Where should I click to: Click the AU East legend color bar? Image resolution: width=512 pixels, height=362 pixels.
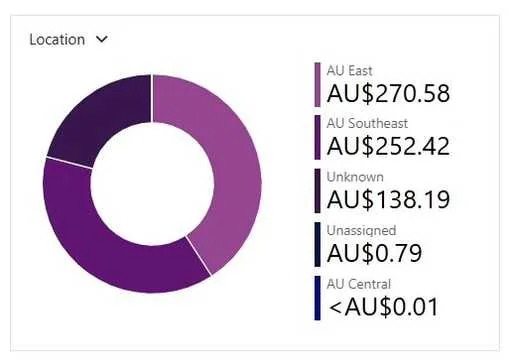tap(317, 85)
